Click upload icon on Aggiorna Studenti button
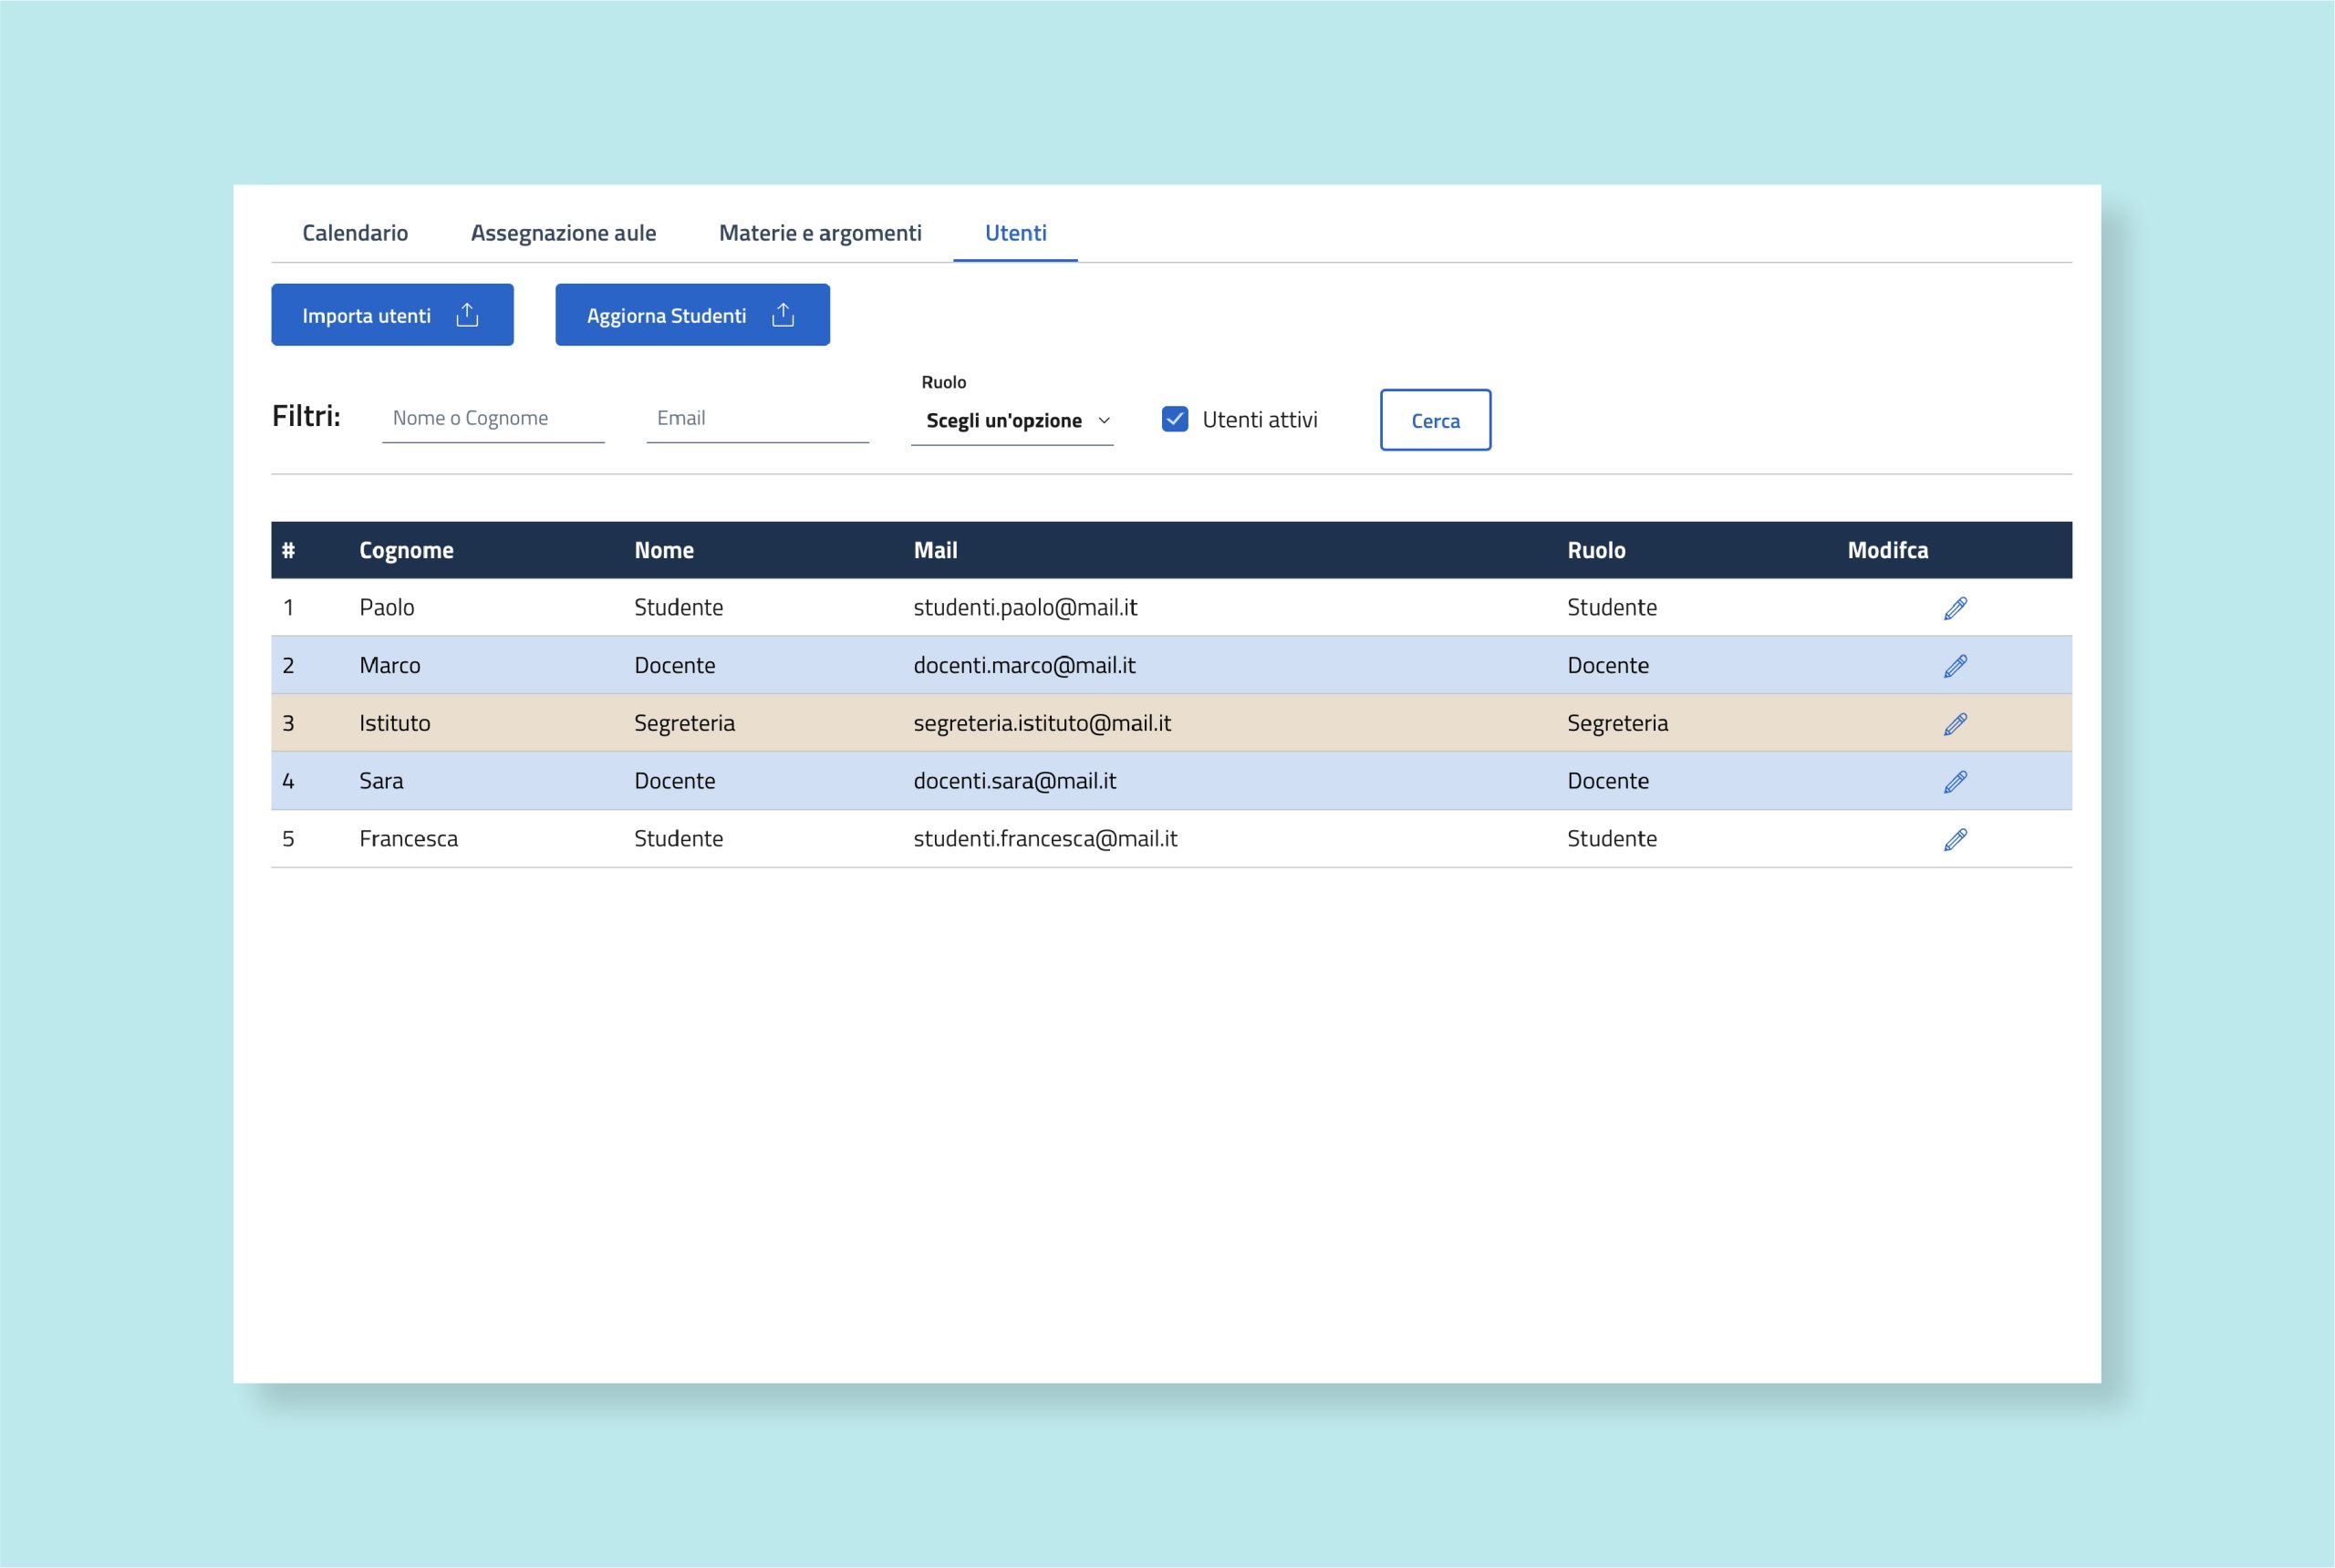 tap(783, 315)
